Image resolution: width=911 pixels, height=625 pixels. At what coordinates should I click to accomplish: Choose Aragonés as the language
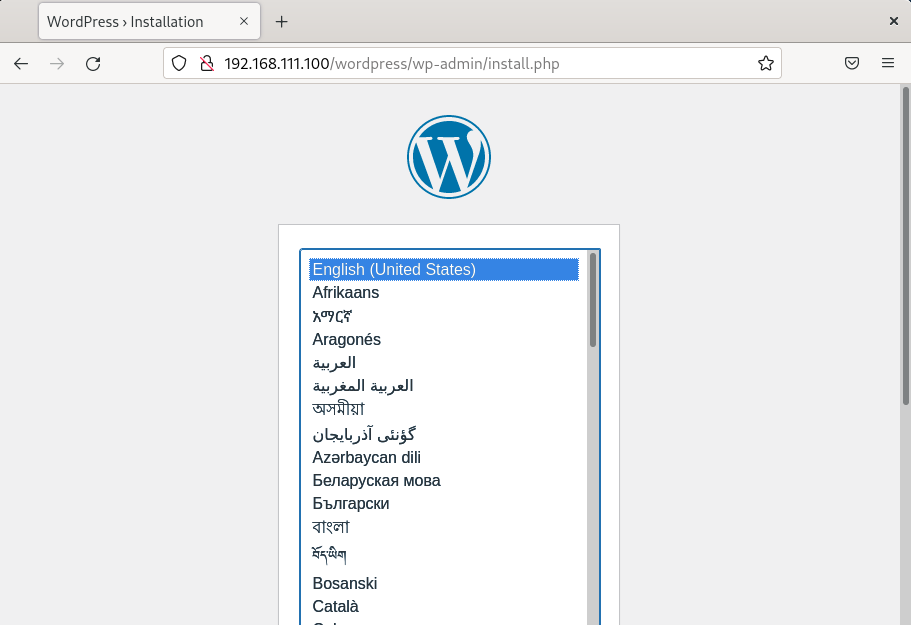(346, 339)
